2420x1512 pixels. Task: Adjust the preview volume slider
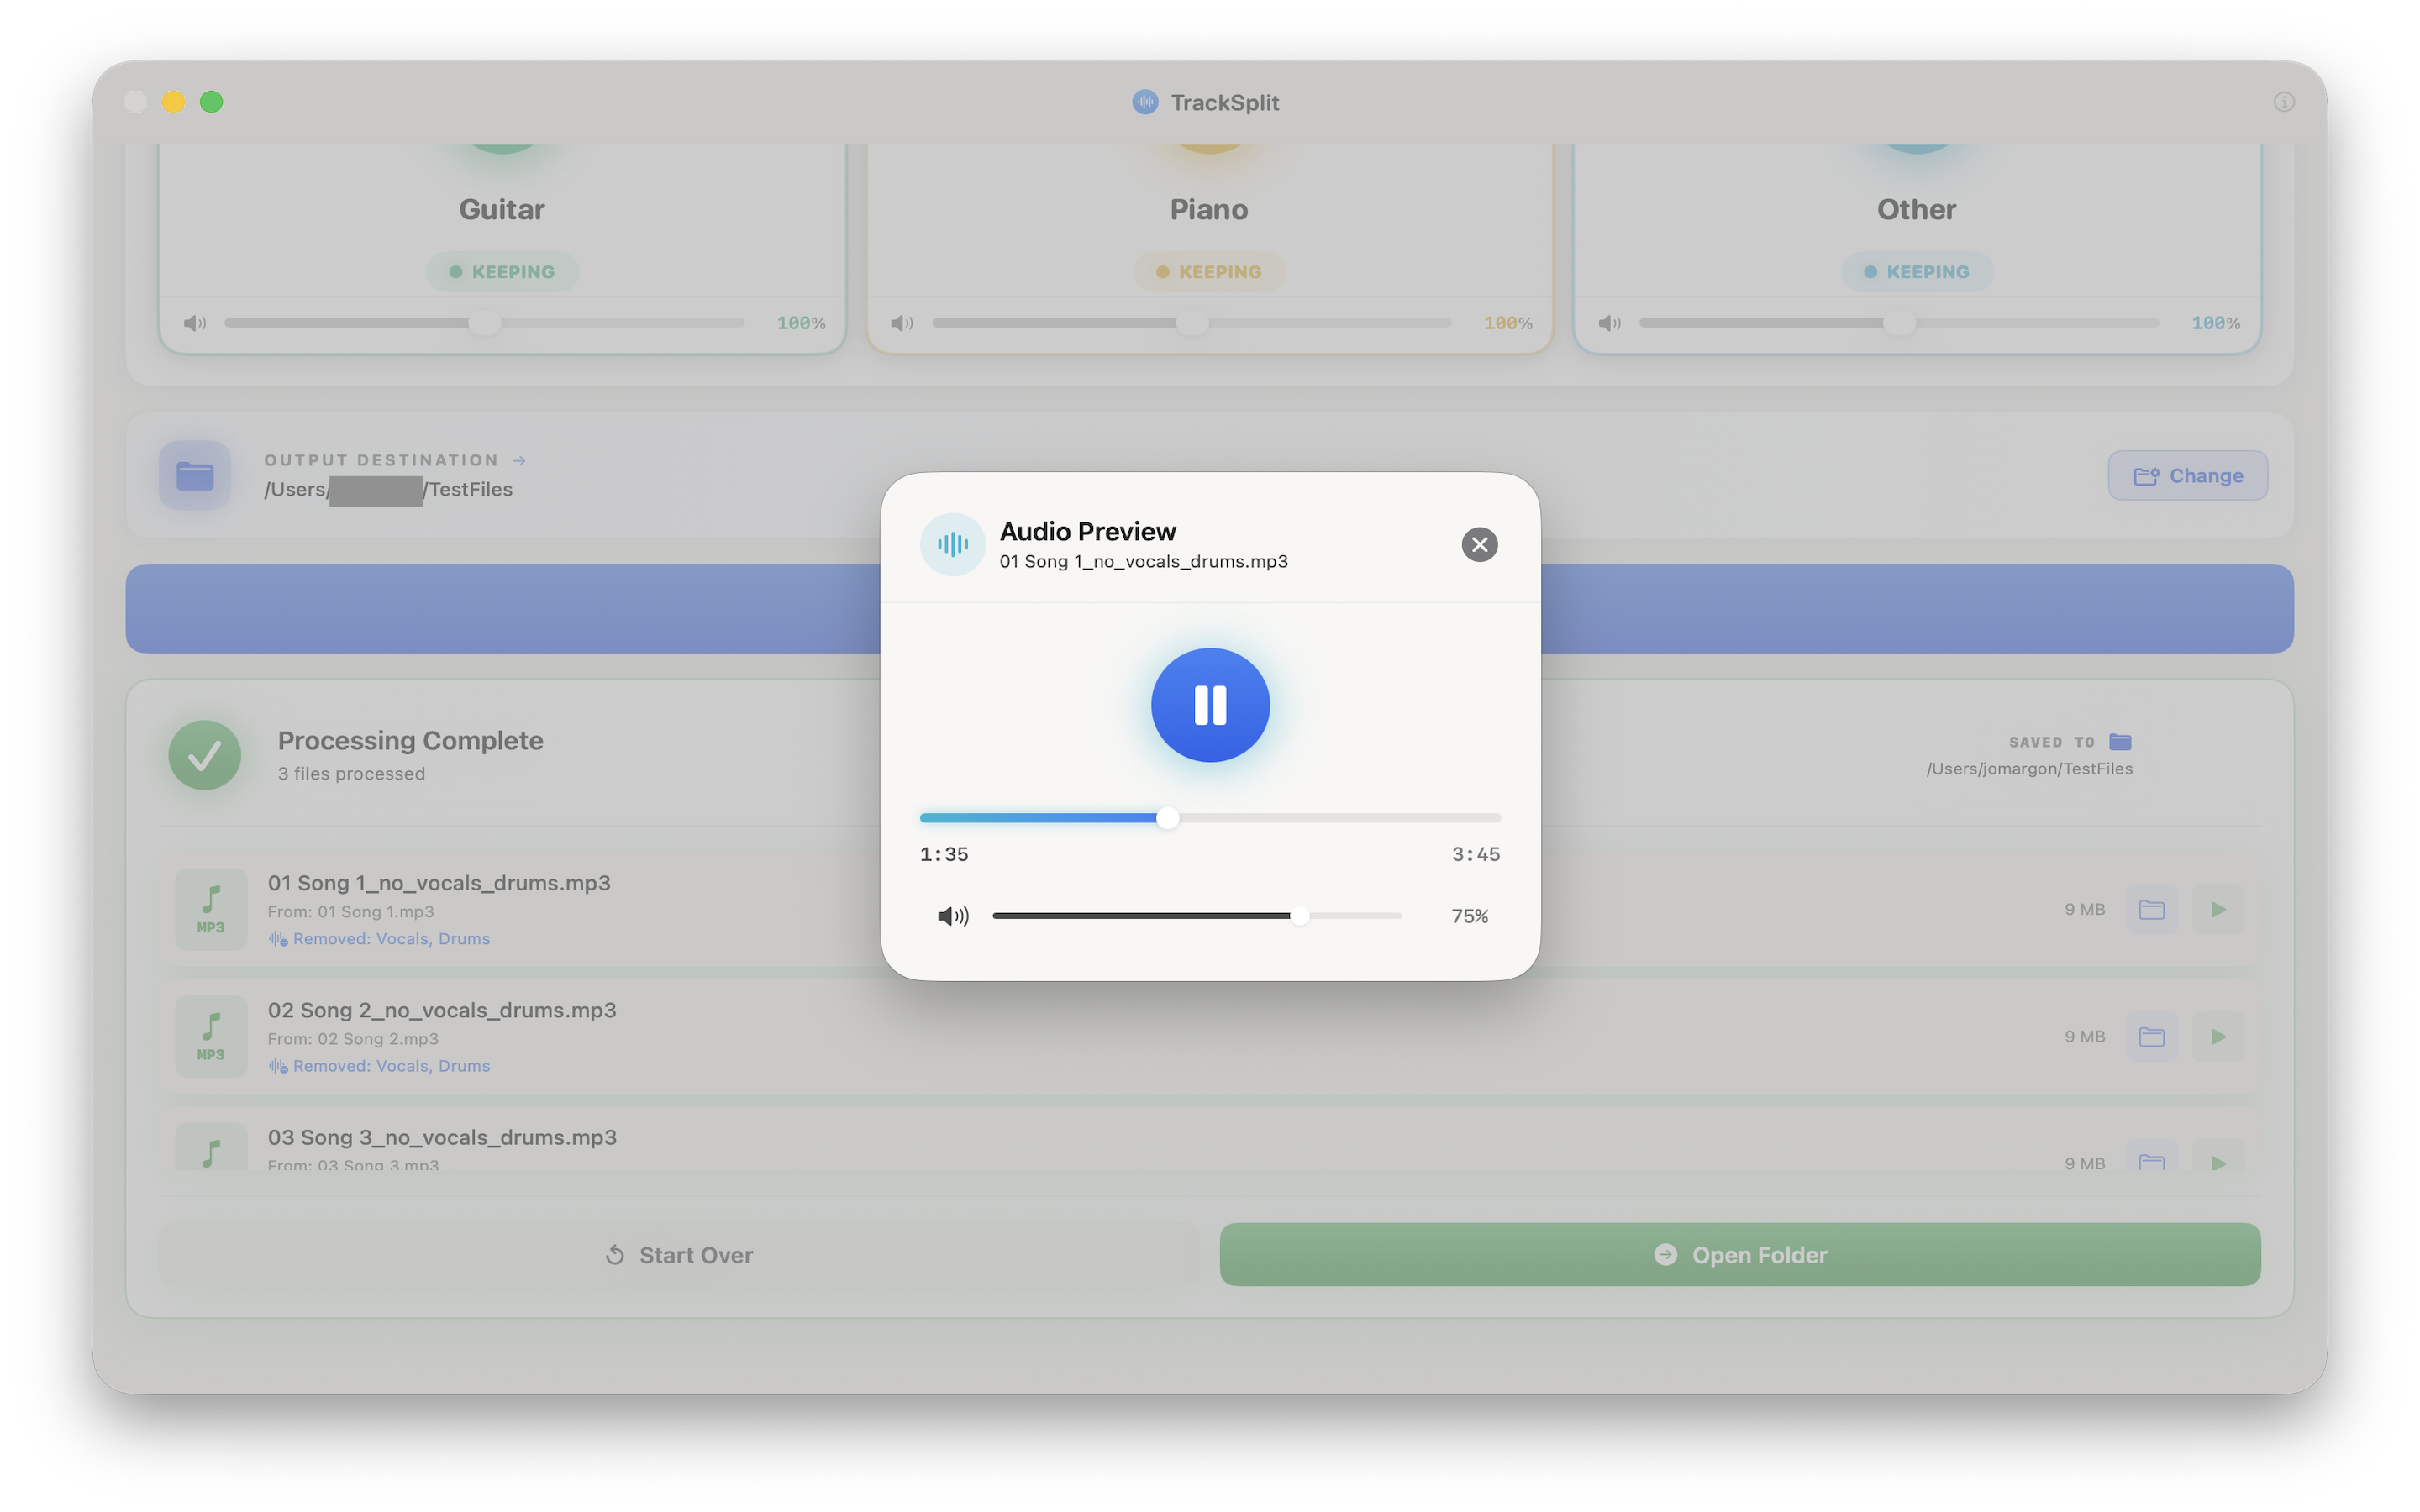(x=1298, y=916)
